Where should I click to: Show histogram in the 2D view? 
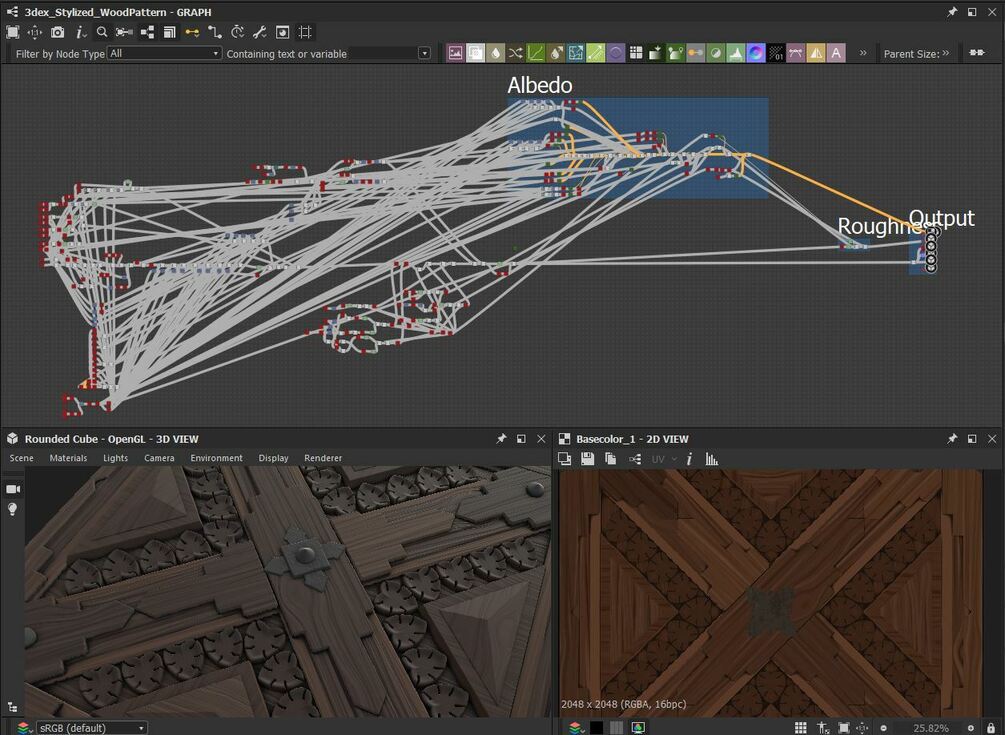click(x=712, y=459)
